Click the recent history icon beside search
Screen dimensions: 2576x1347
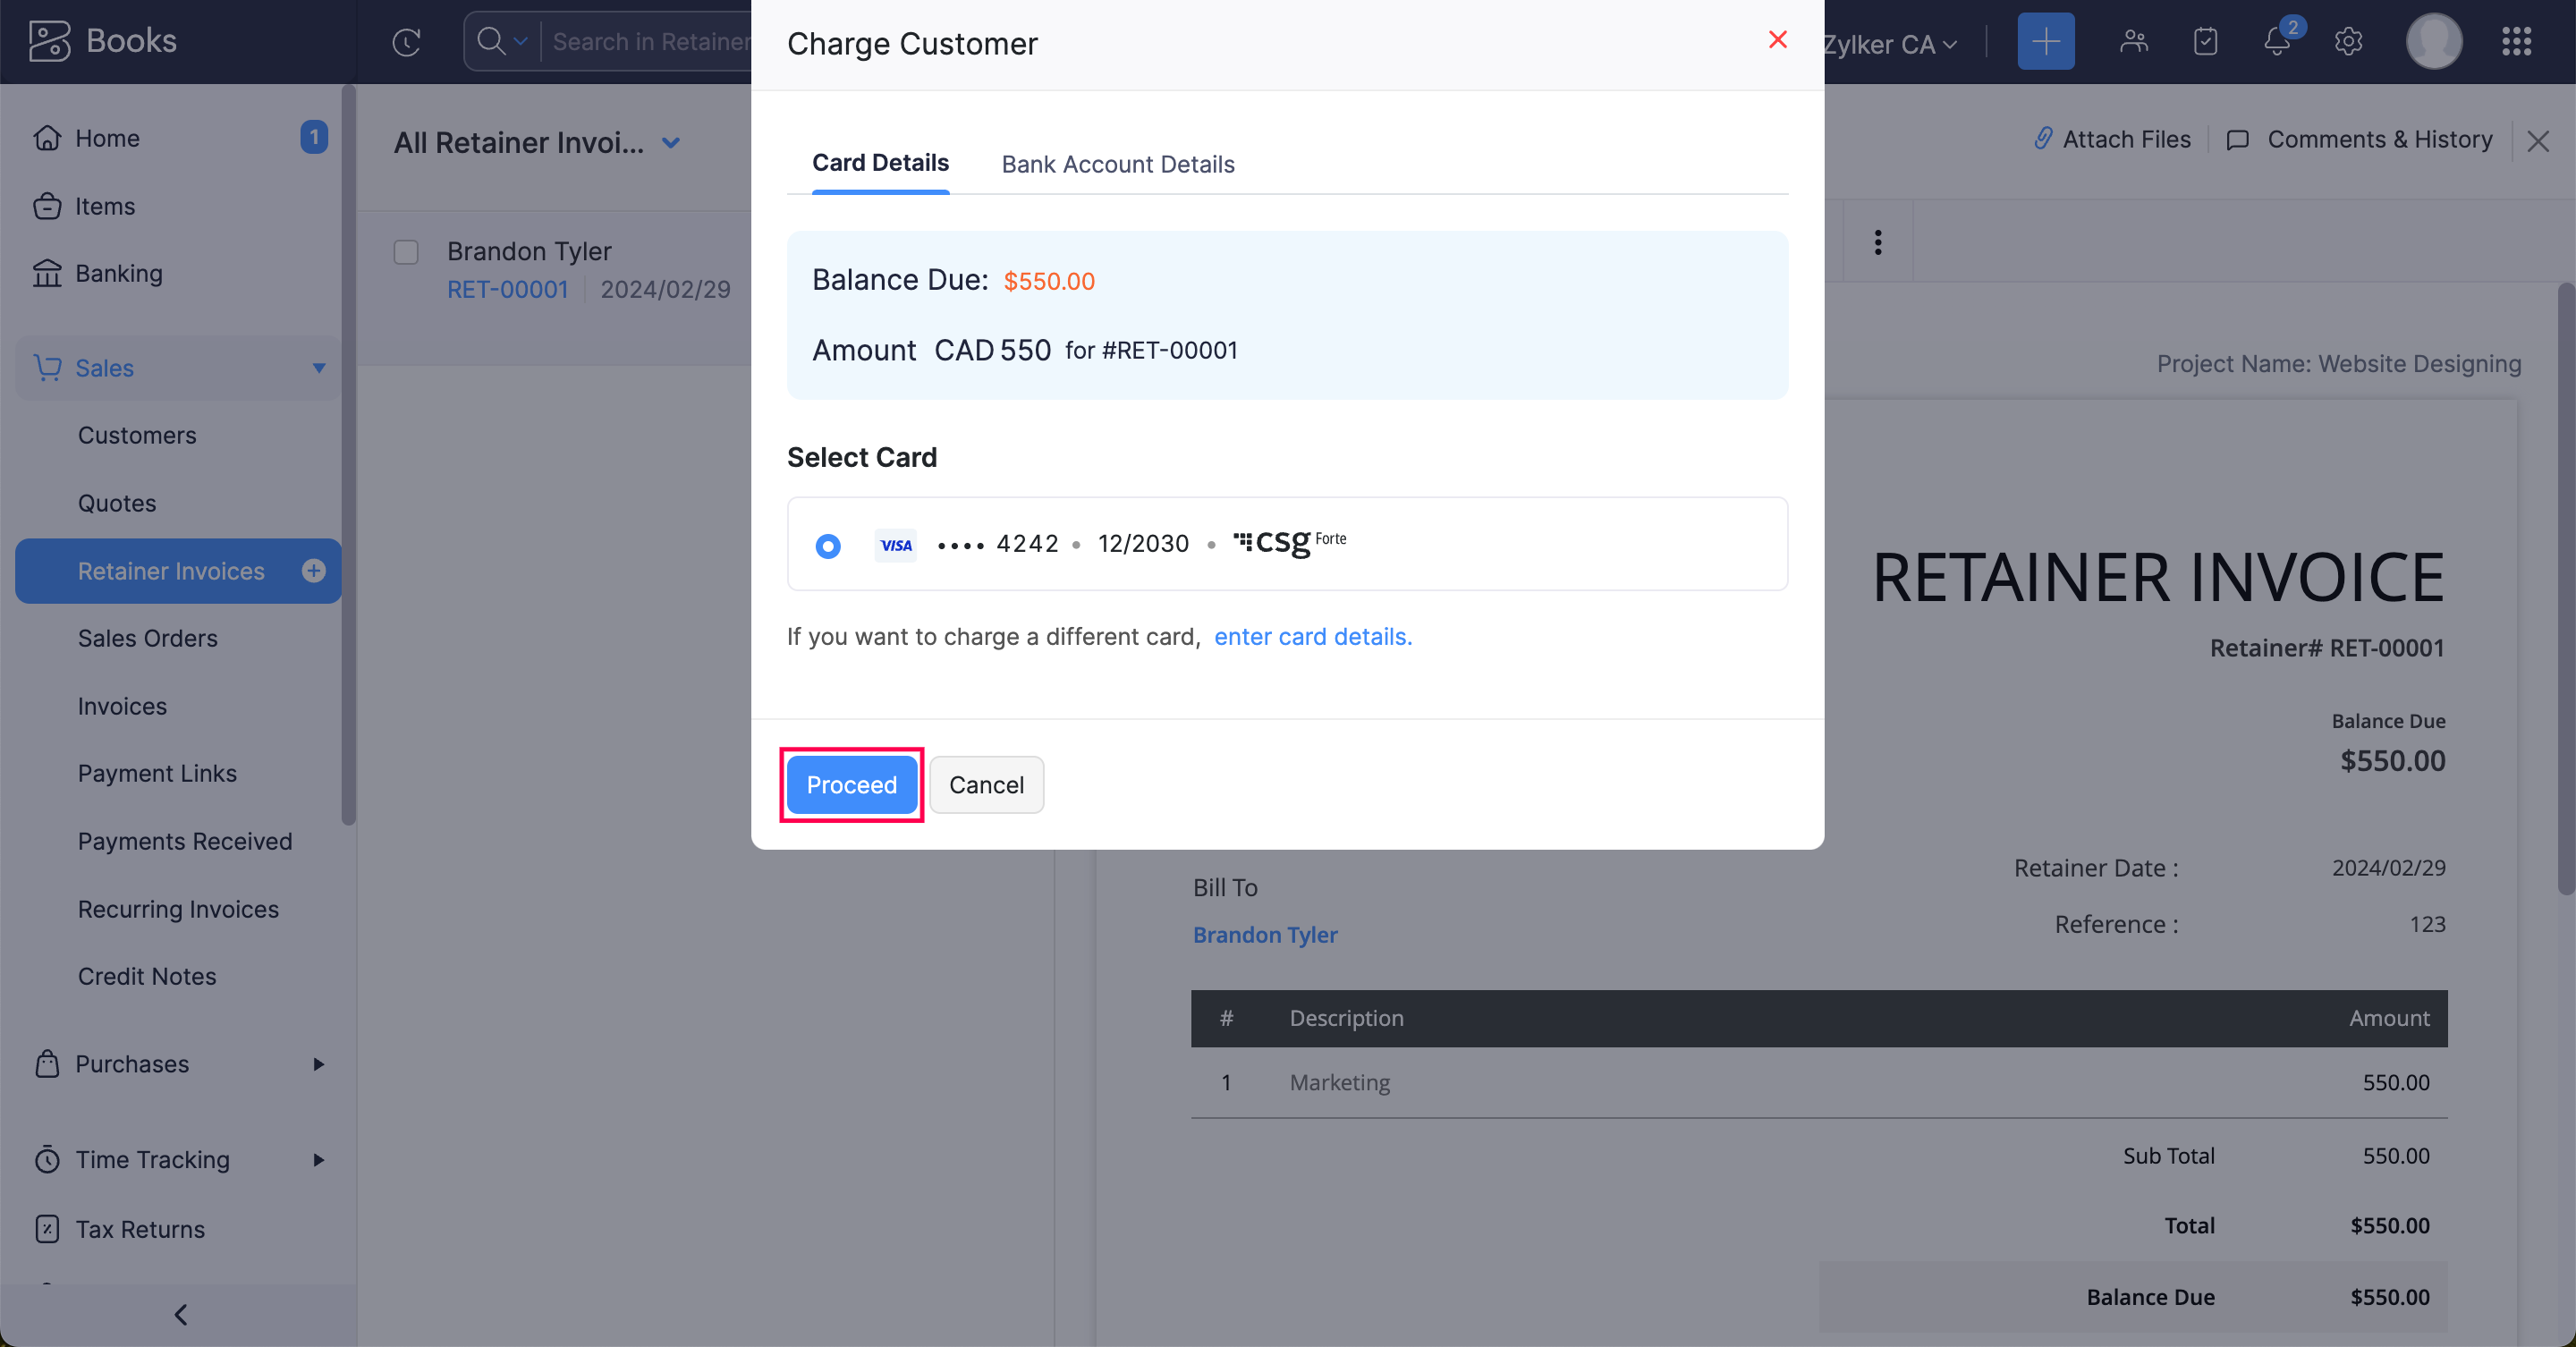tap(406, 42)
